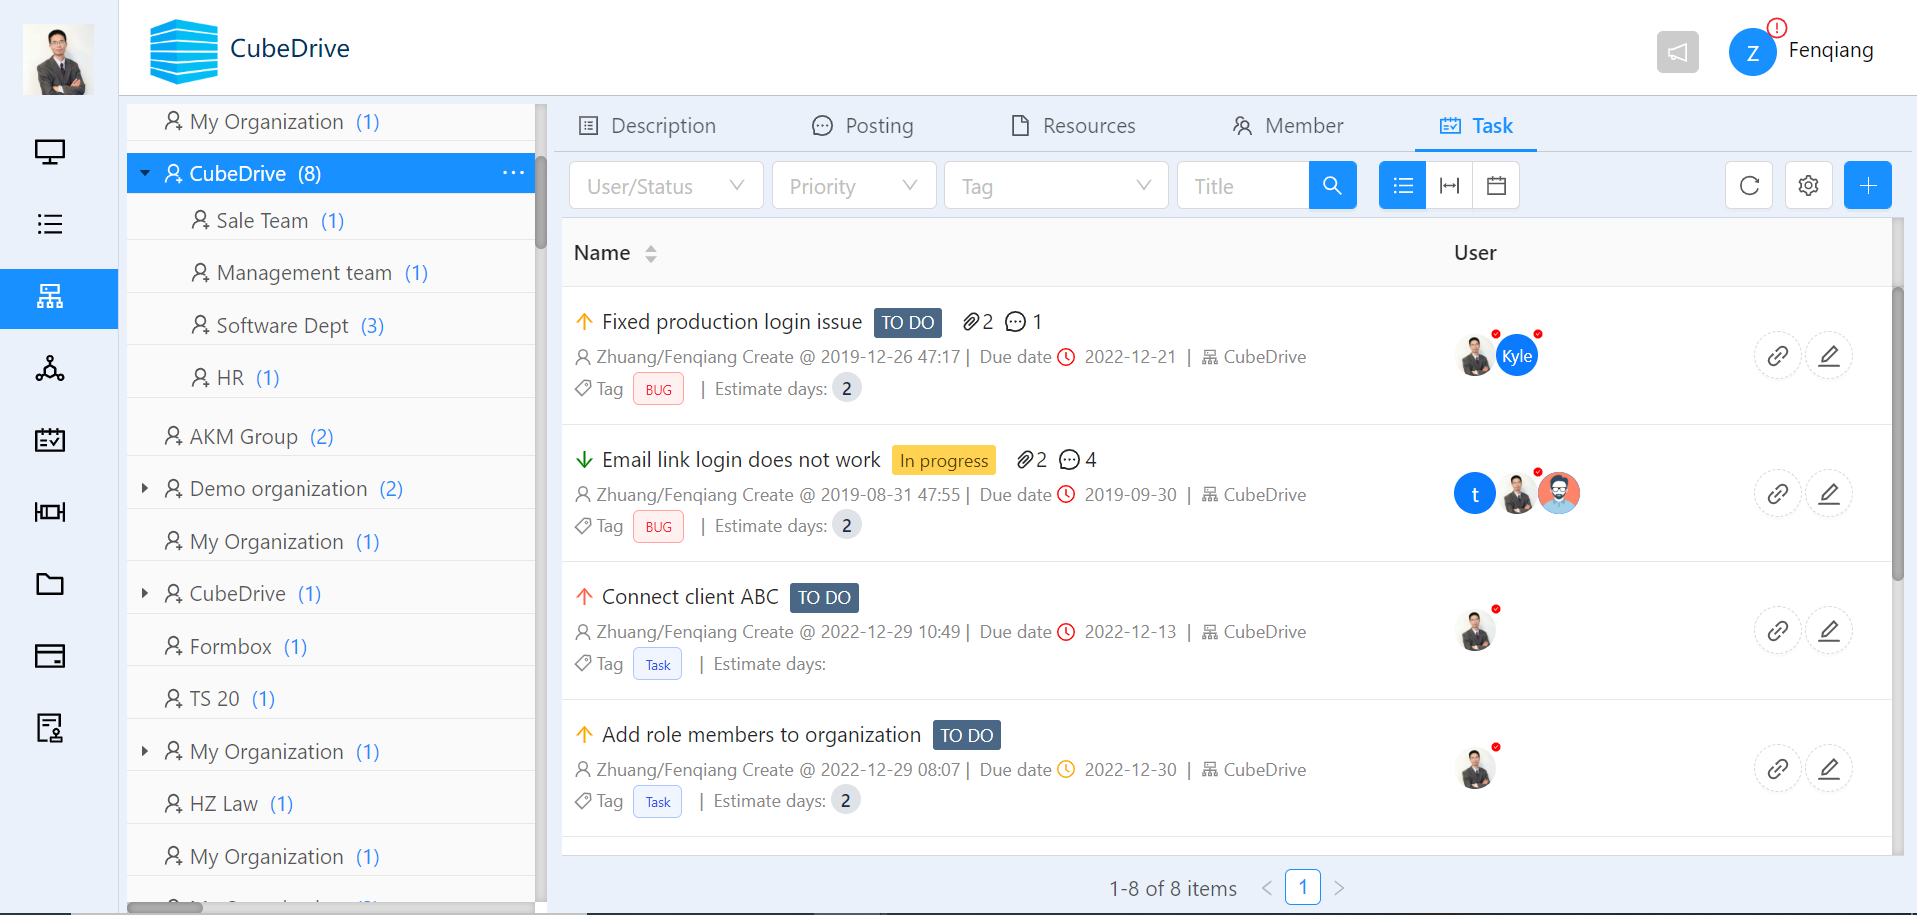Screen dimensions: 1917x915
Task: Collapse the CubeDrive (8) tree node
Action: pos(145,173)
